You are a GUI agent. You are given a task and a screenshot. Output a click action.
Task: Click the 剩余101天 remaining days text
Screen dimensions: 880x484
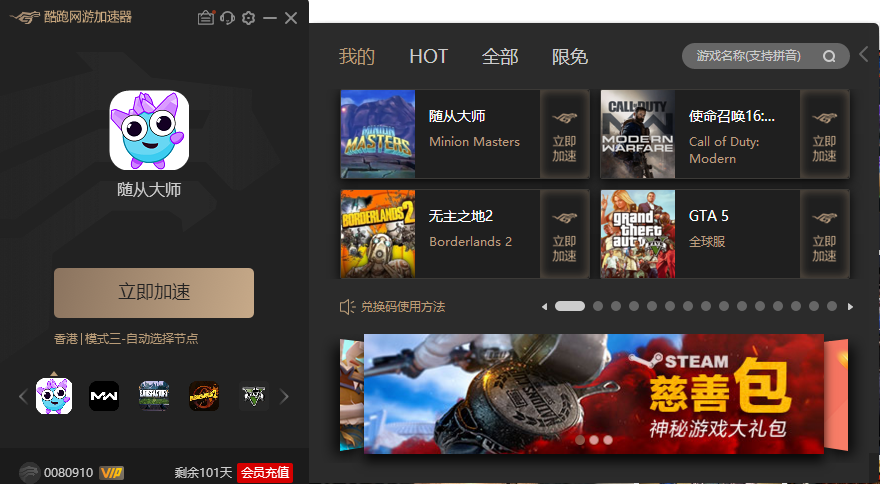click(203, 473)
